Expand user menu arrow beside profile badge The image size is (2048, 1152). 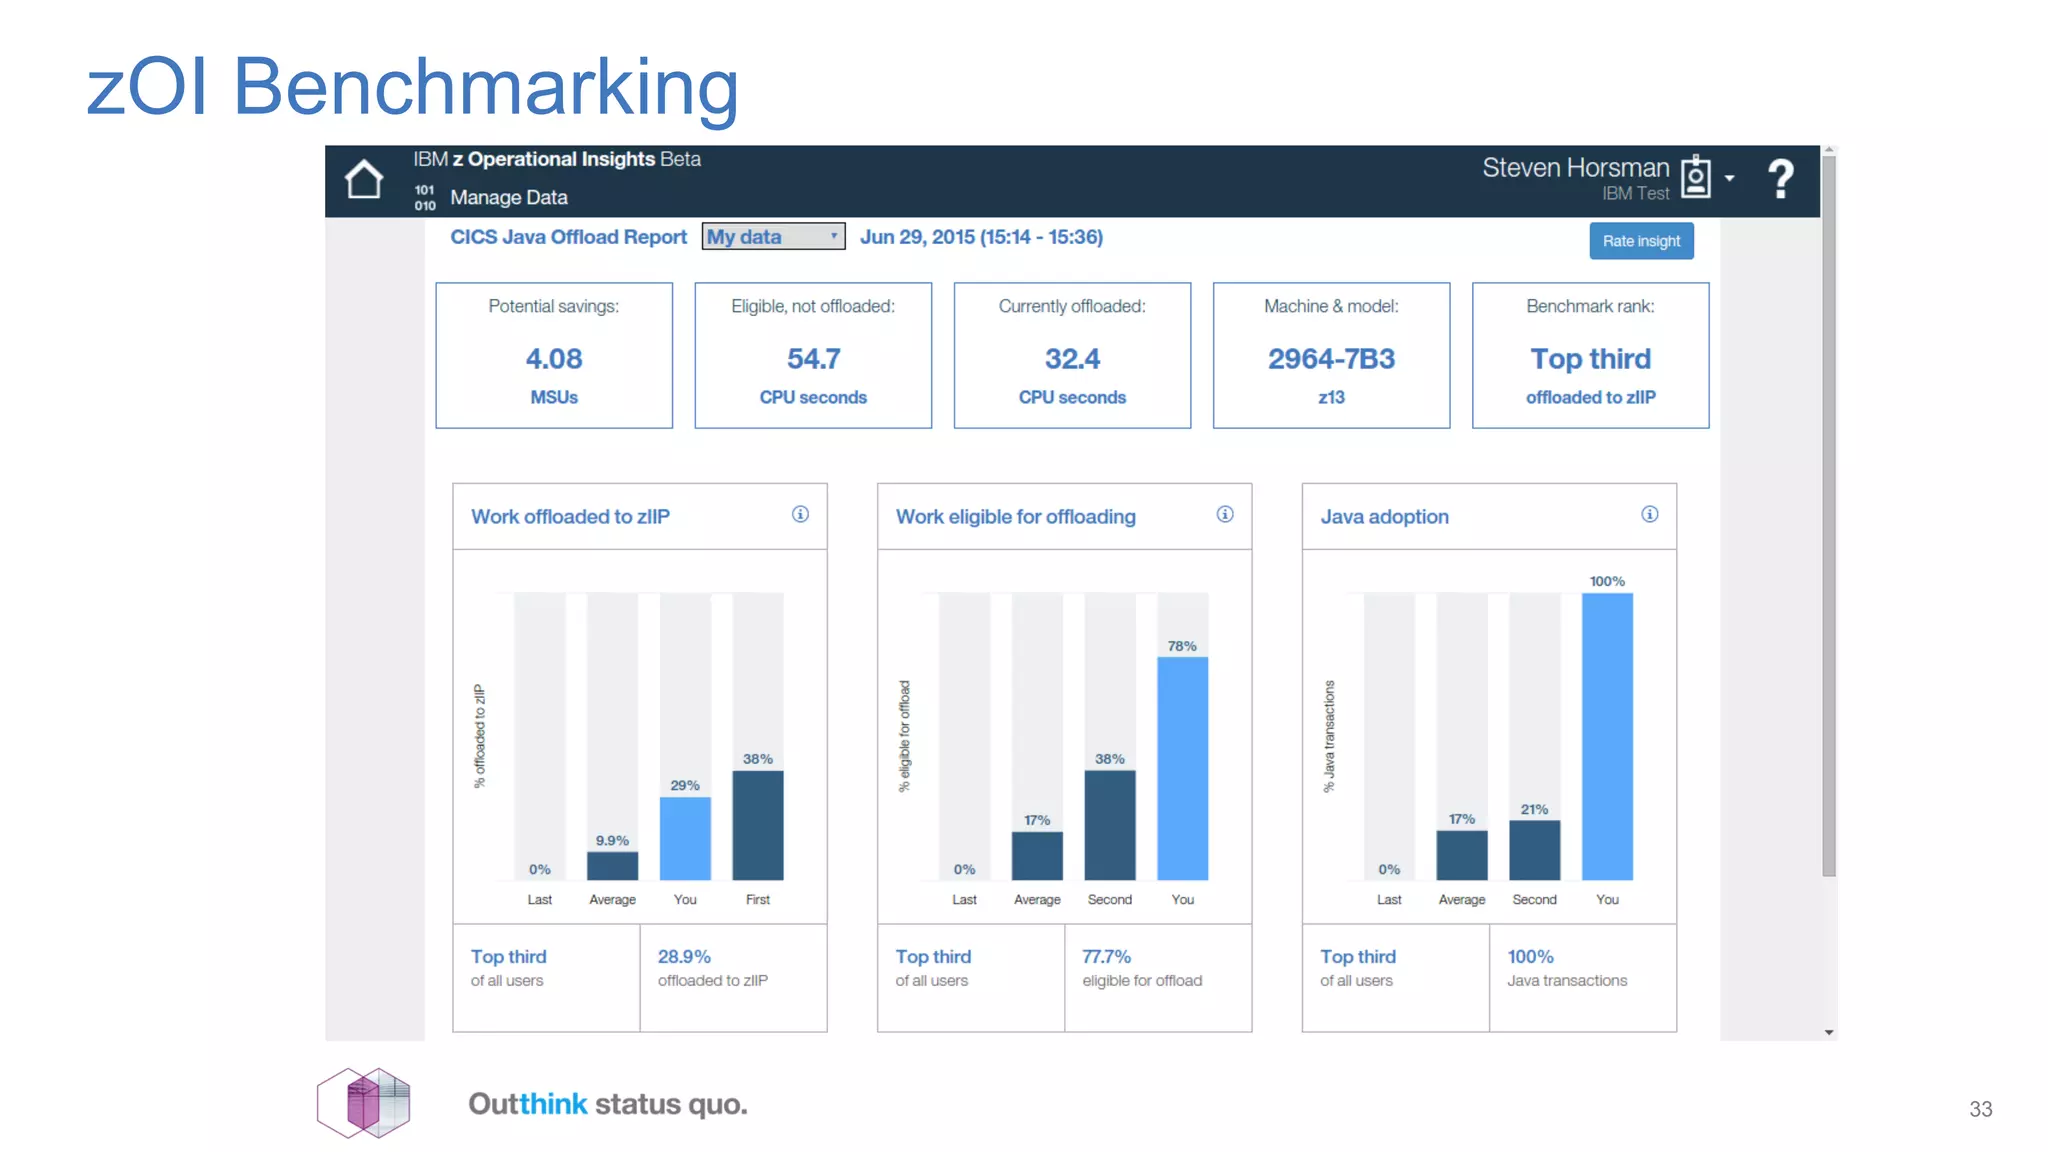(1730, 178)
